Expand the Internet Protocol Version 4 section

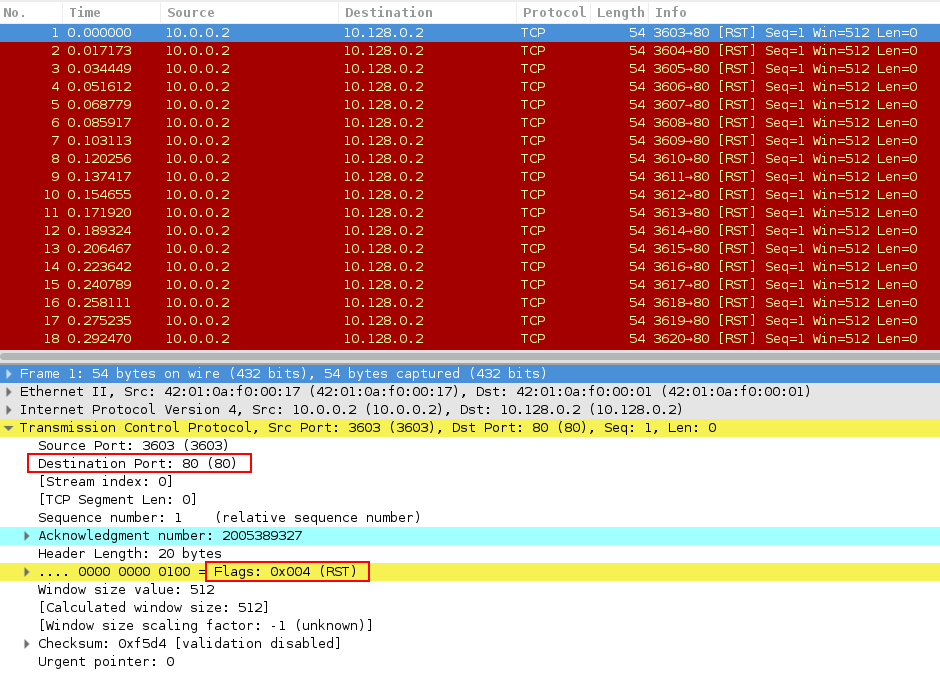click(x=8, y=410)
